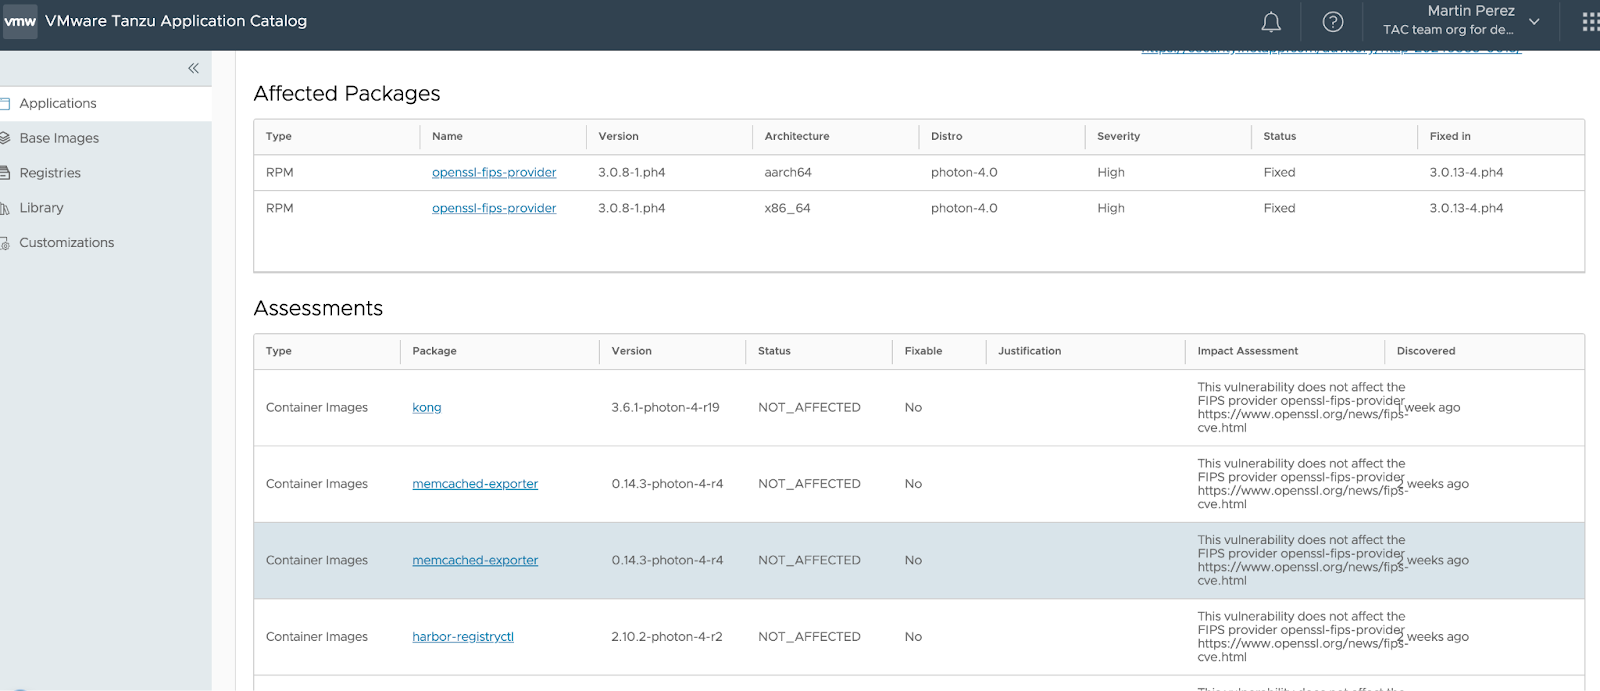Expand the Martin Perez account dropdown
This screenshot has width=1600, height=691.
coord(1534,21)
